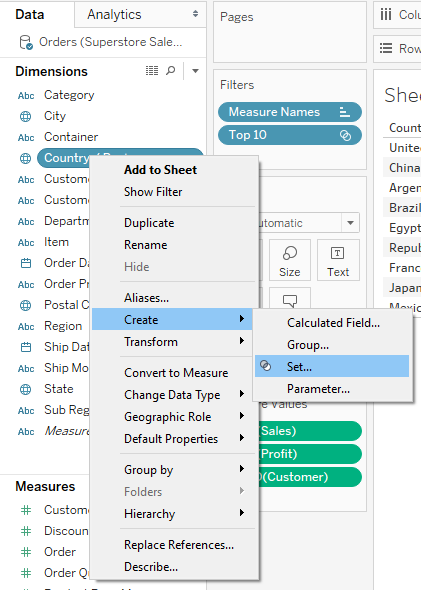Select the Region dimension field
The width and height of the screenshot is (421, 590).
pyautogui.click(x=63, y=326)
